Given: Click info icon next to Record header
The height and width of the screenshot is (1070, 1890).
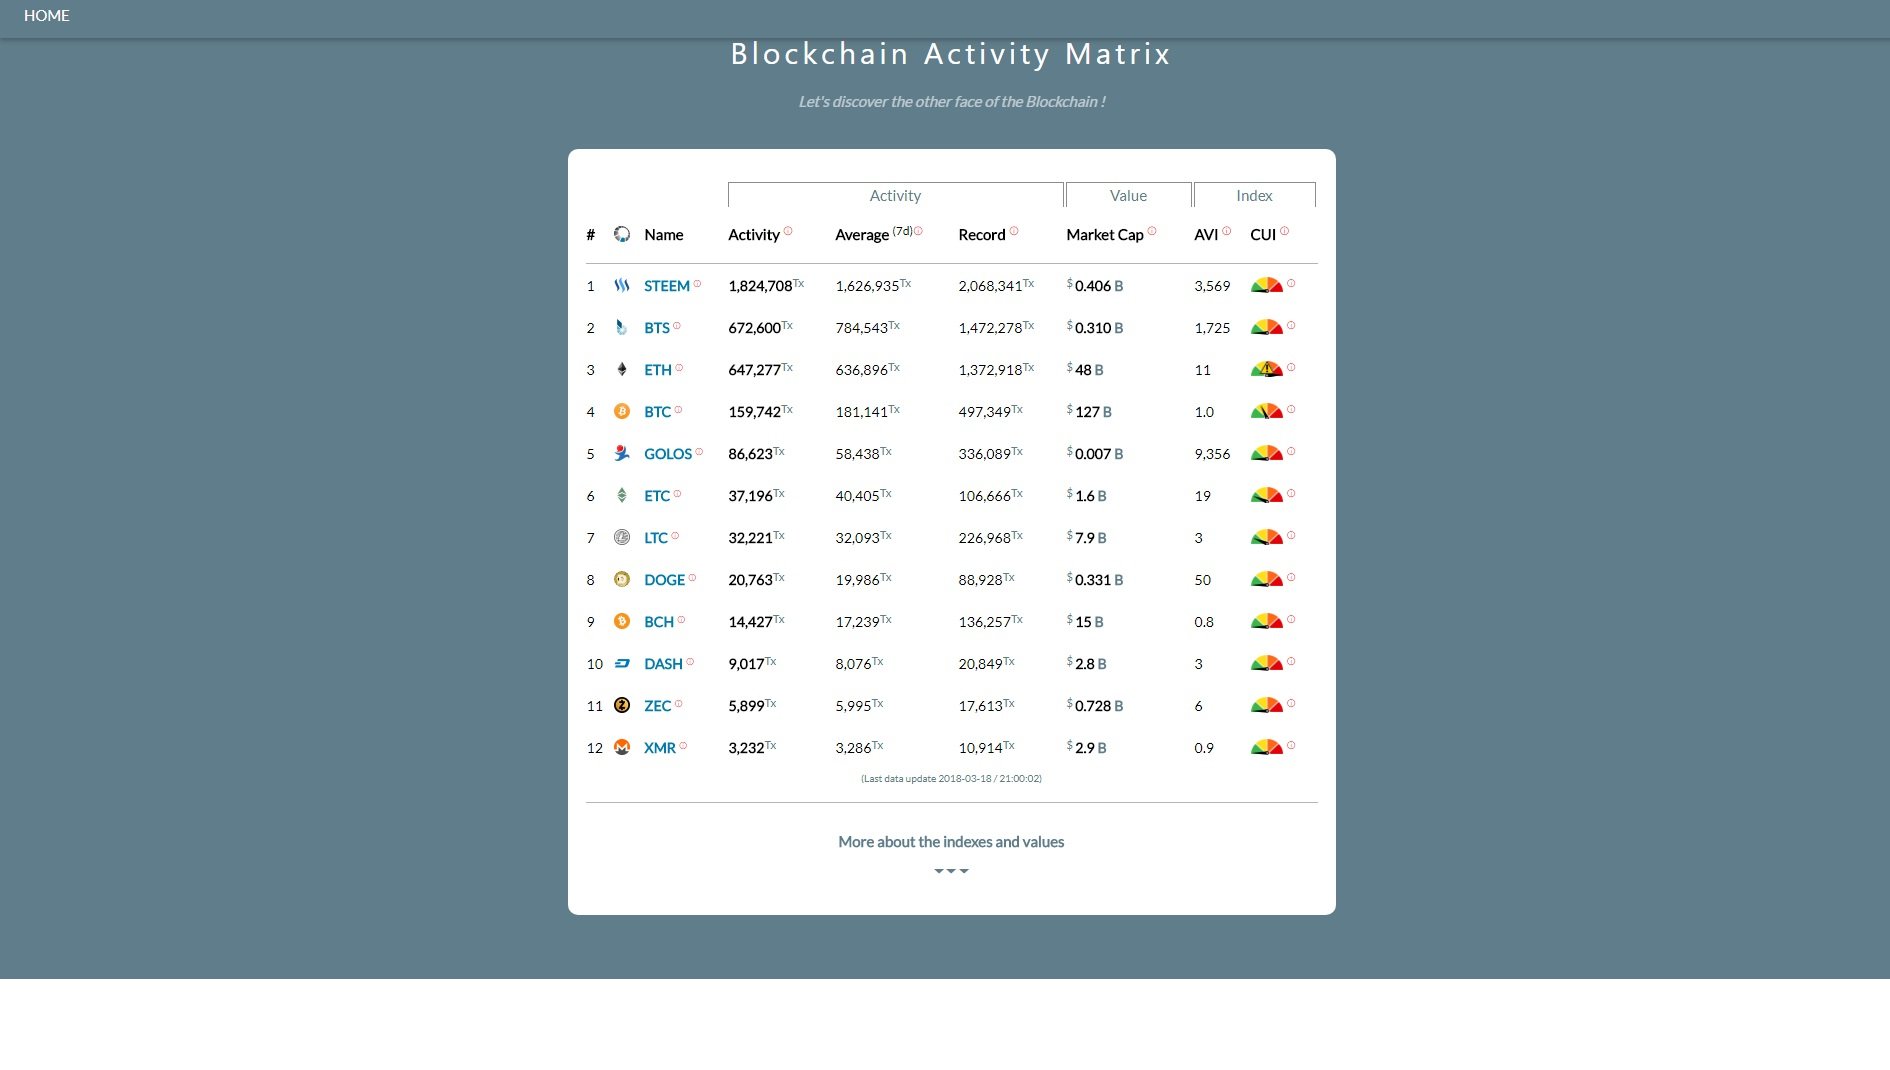Looking at the screenshot, I should tap(1014, 231).
